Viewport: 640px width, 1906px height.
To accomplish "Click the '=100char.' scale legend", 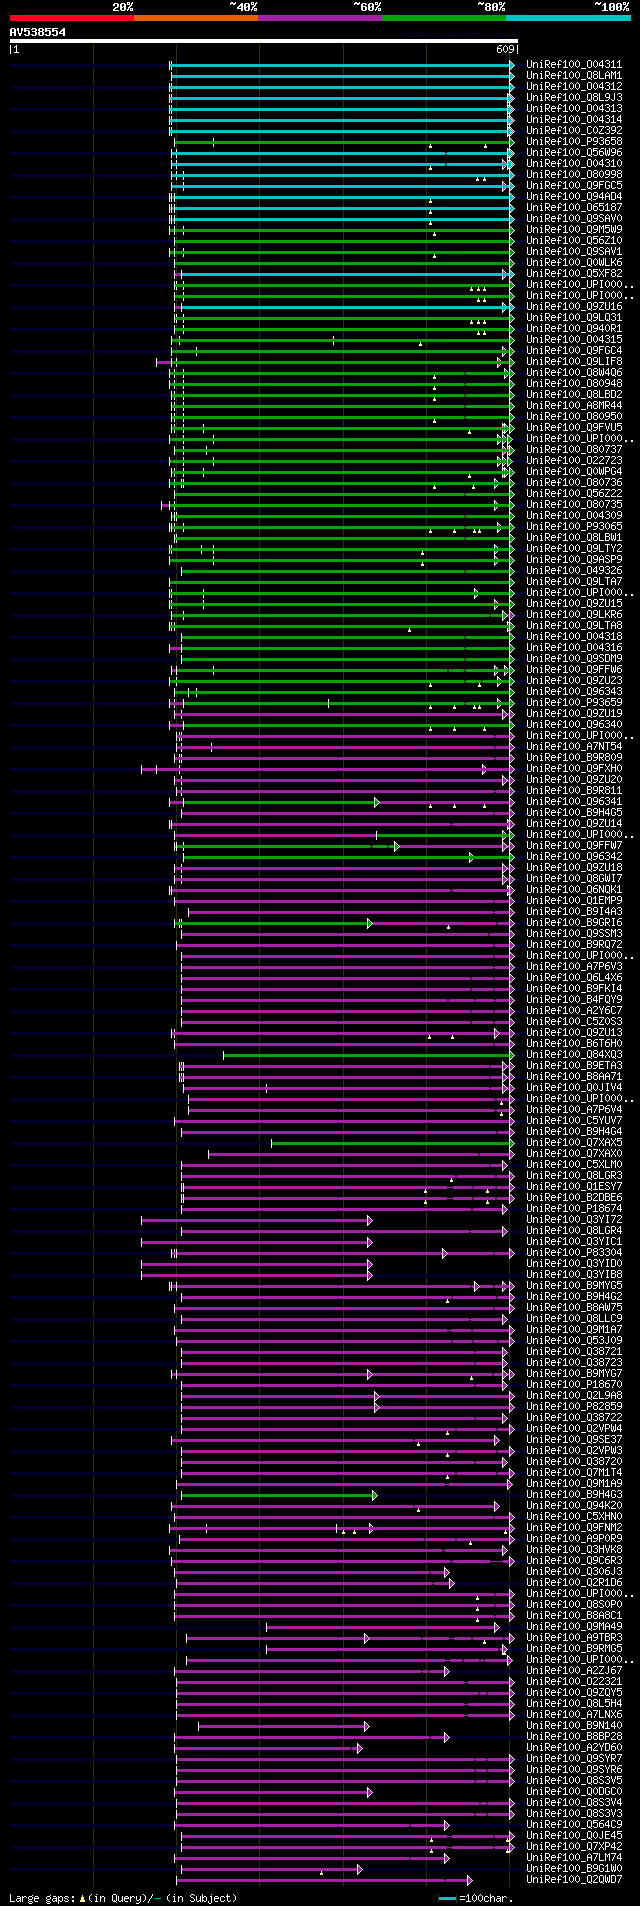I will pyautogui.click(x=476, y=1898).
